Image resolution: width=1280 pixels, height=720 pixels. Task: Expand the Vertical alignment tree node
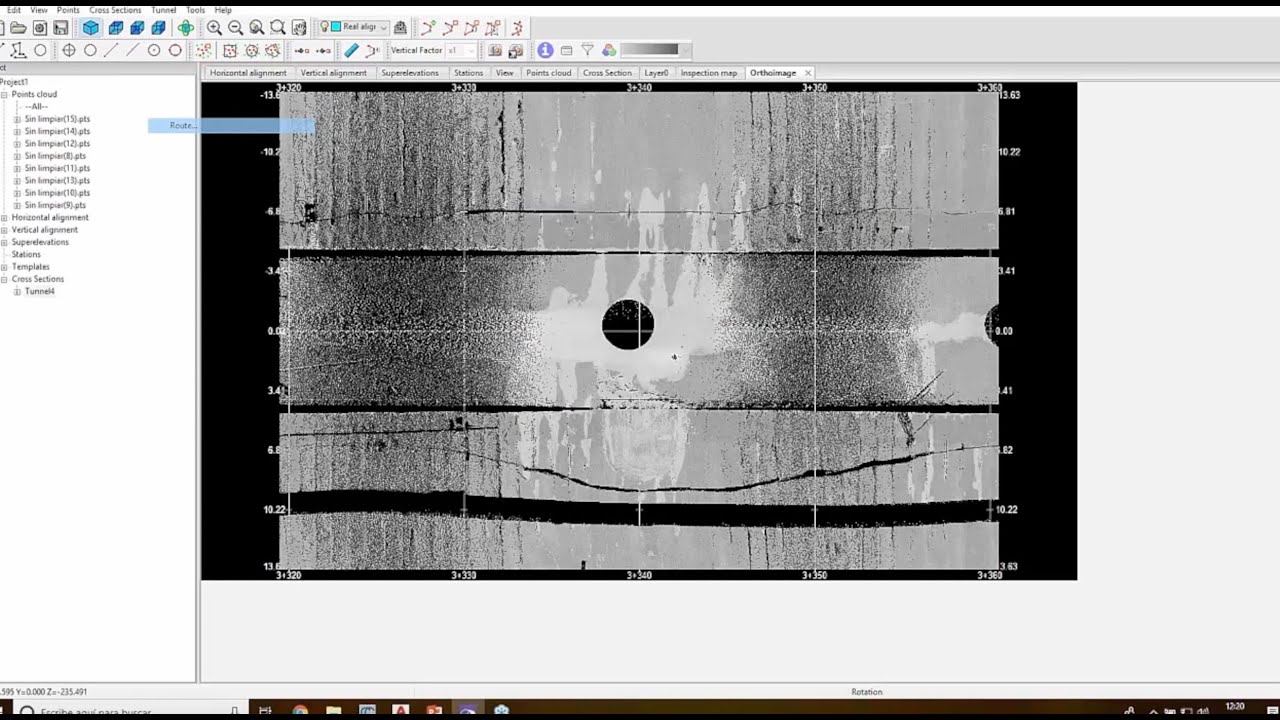click(4, 230)
